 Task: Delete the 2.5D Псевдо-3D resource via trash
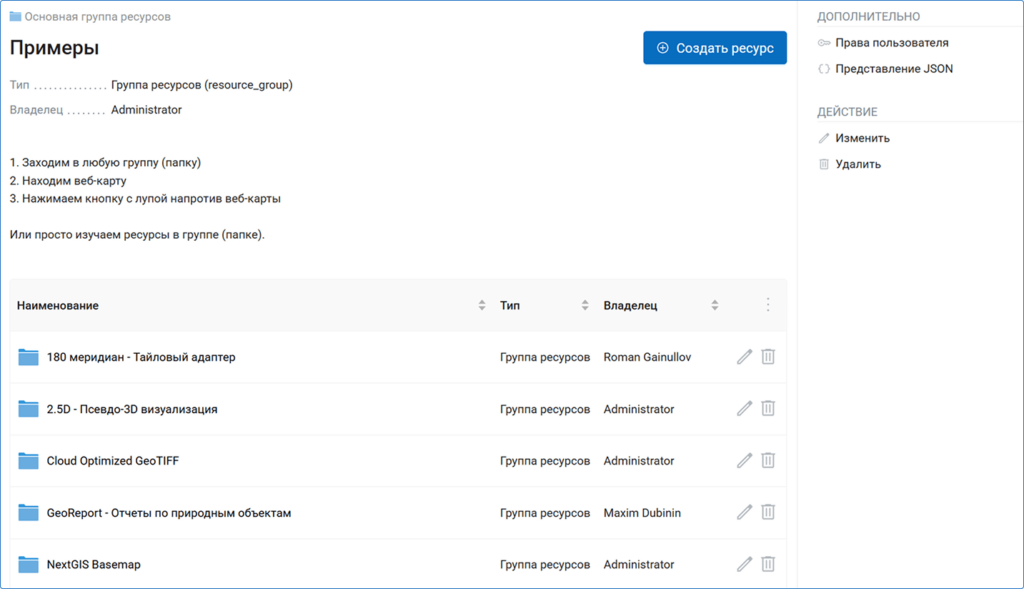click(x=768, y=408)
